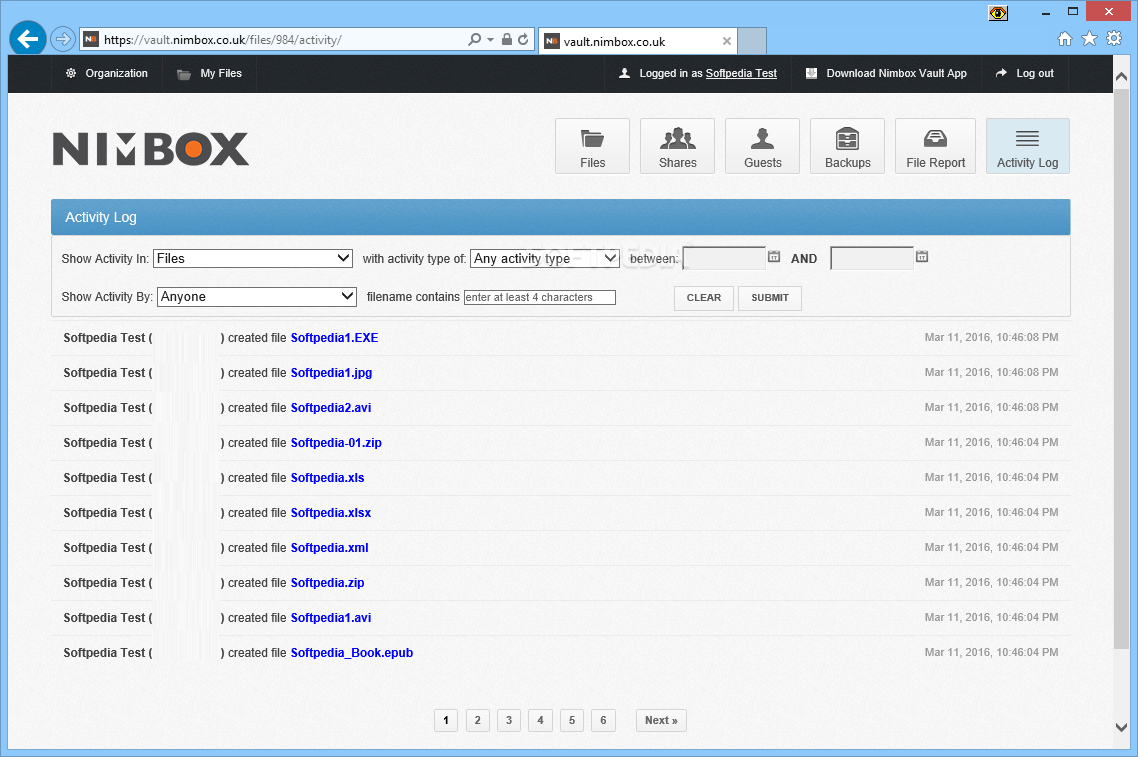Viewport: 1138px width, 757px height.
Task: Open a new blank browser tab
Action: point(752,41)
